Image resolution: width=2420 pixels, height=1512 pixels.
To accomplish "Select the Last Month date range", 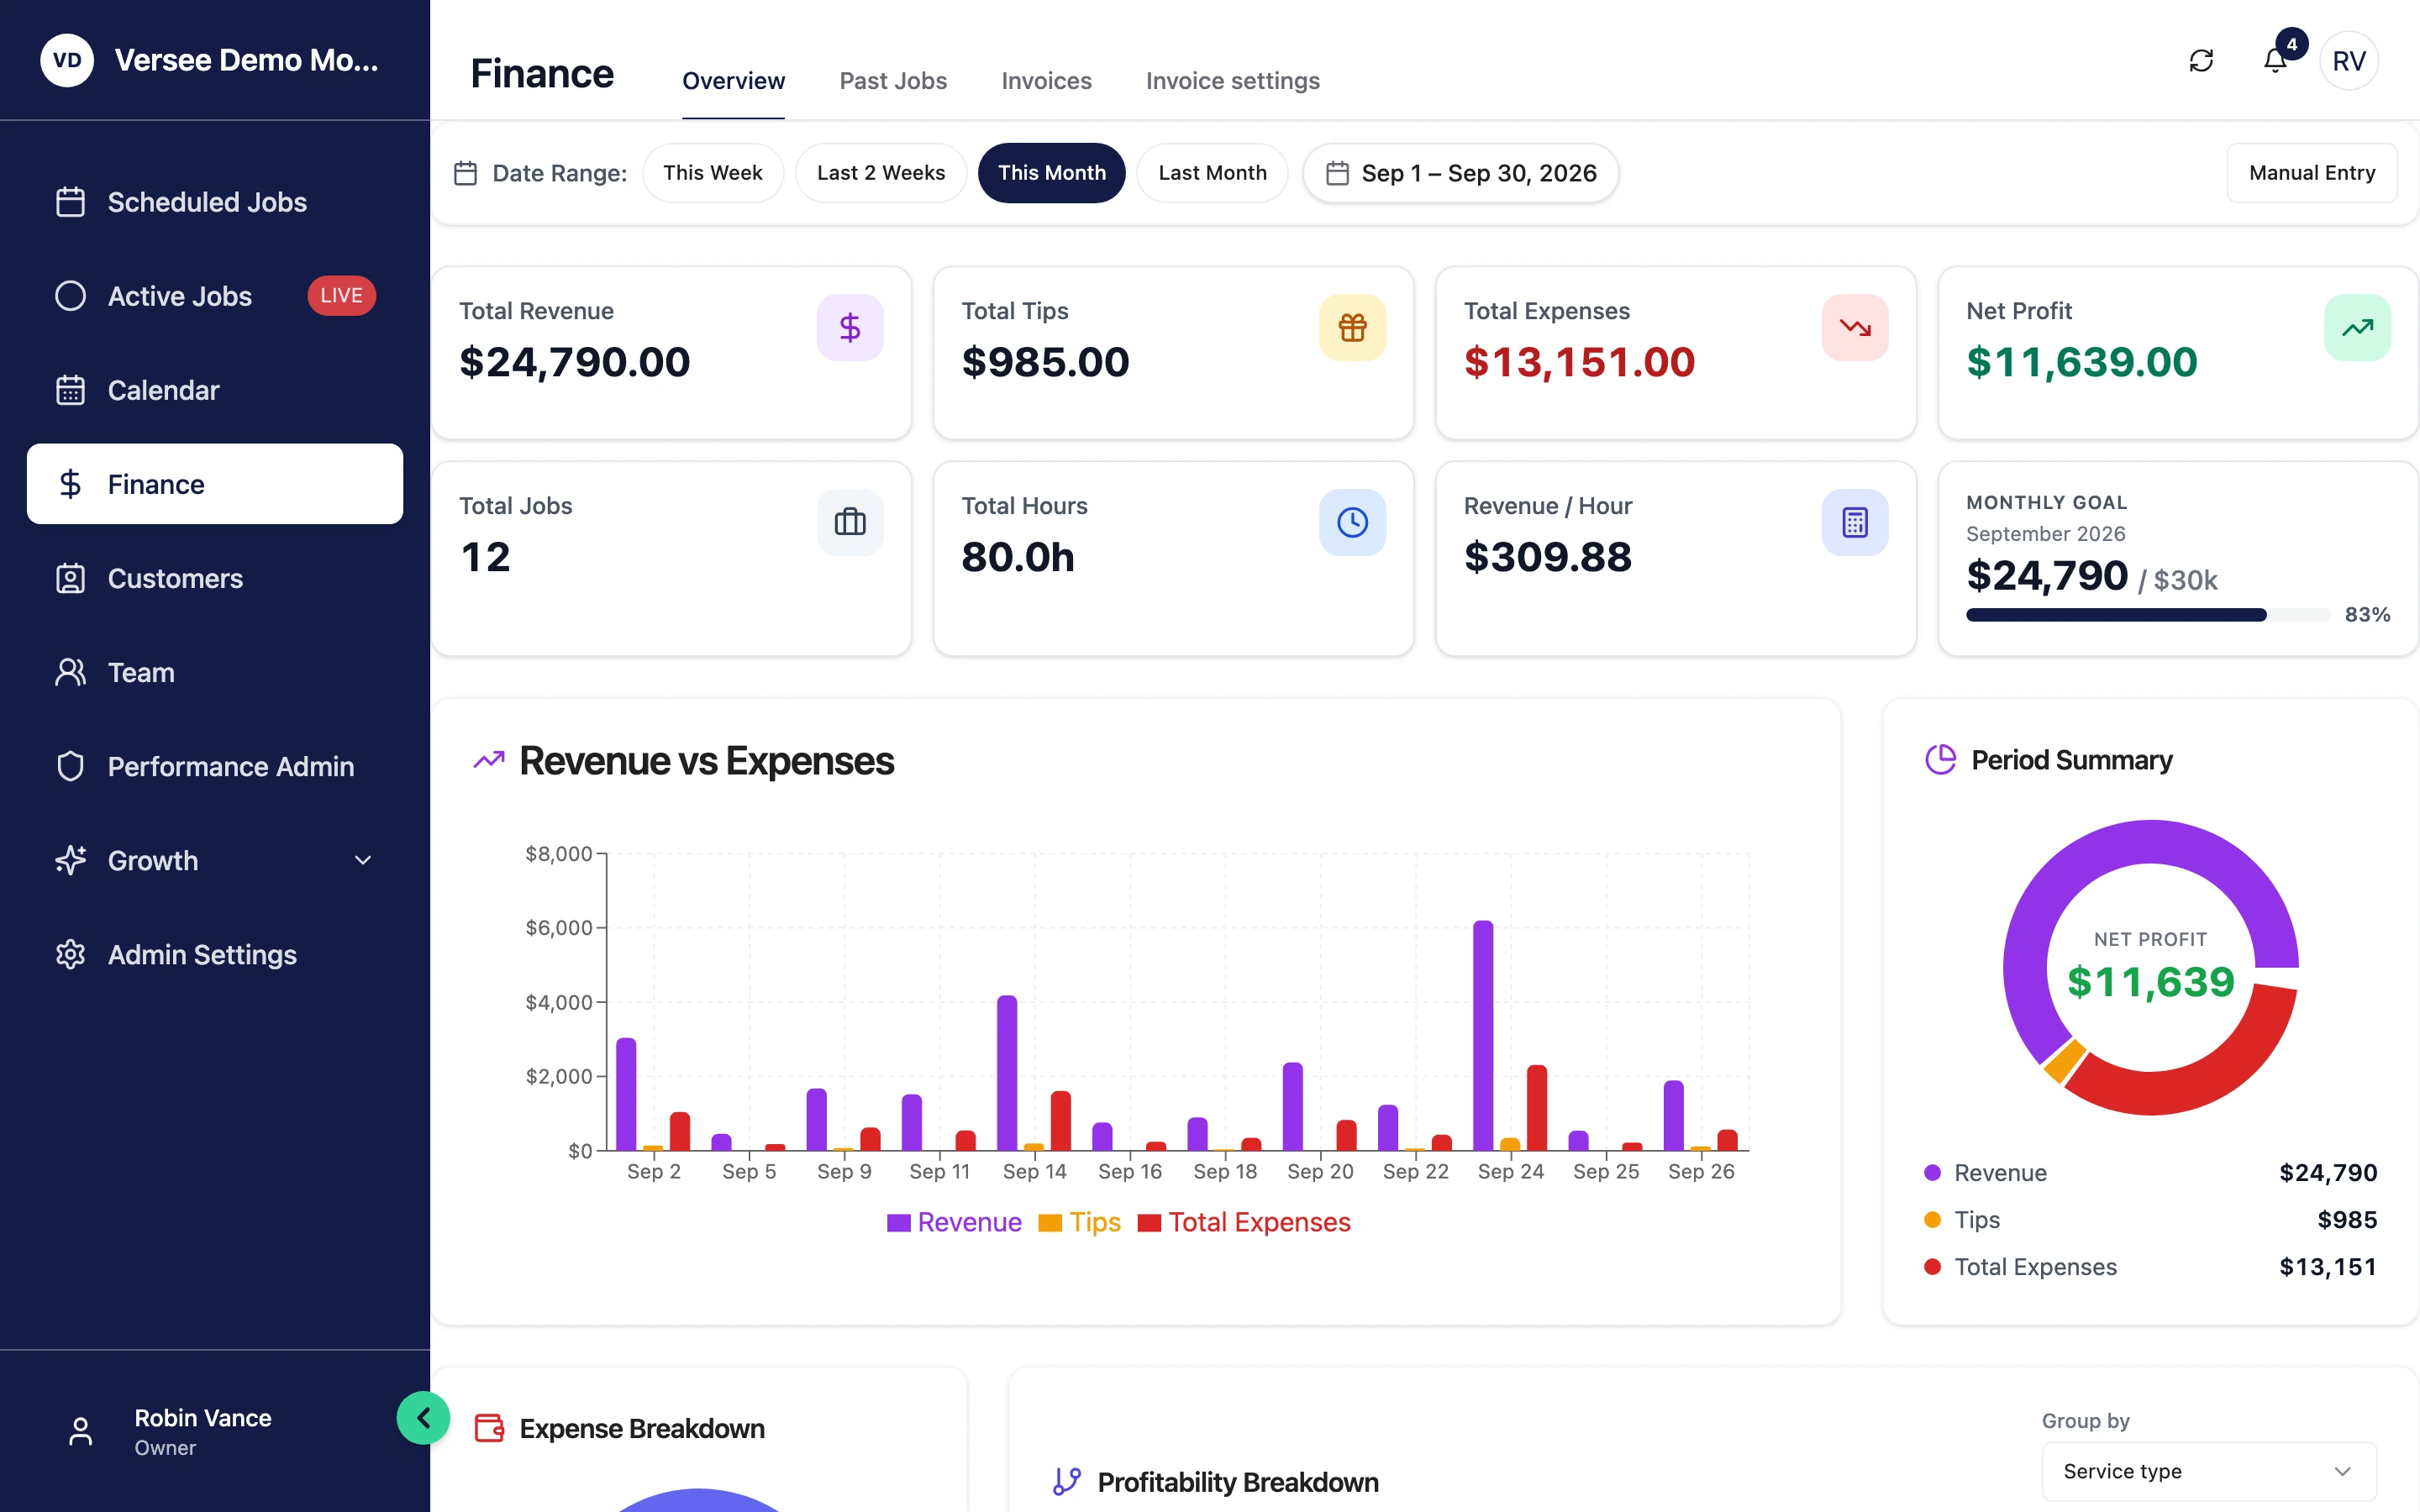I will (1212, 173).
